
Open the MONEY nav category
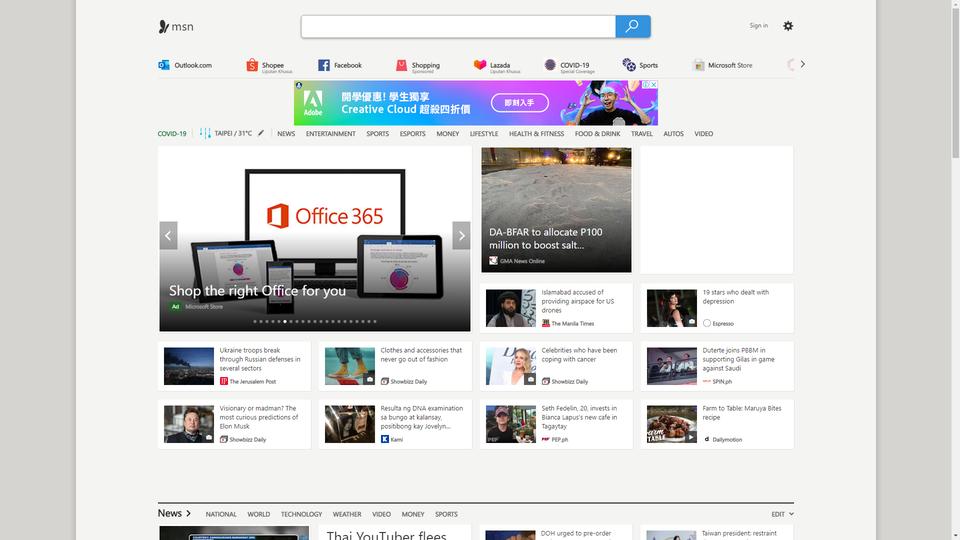point(448,133)
